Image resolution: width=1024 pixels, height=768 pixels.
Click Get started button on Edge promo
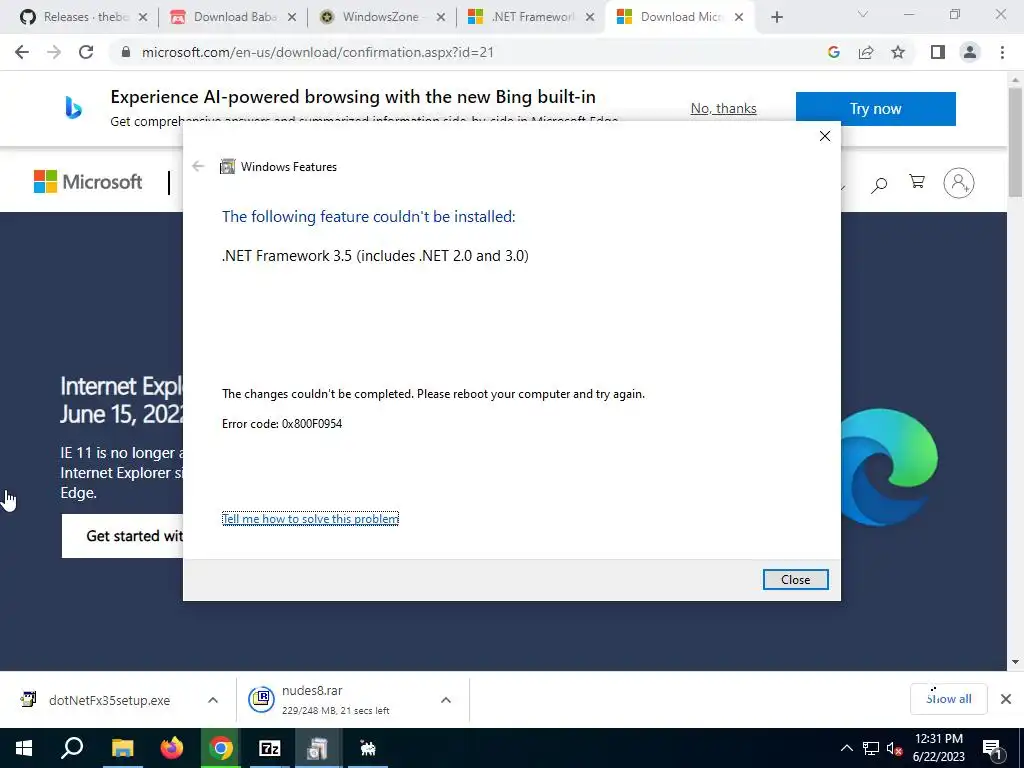(x=123, y=536)
